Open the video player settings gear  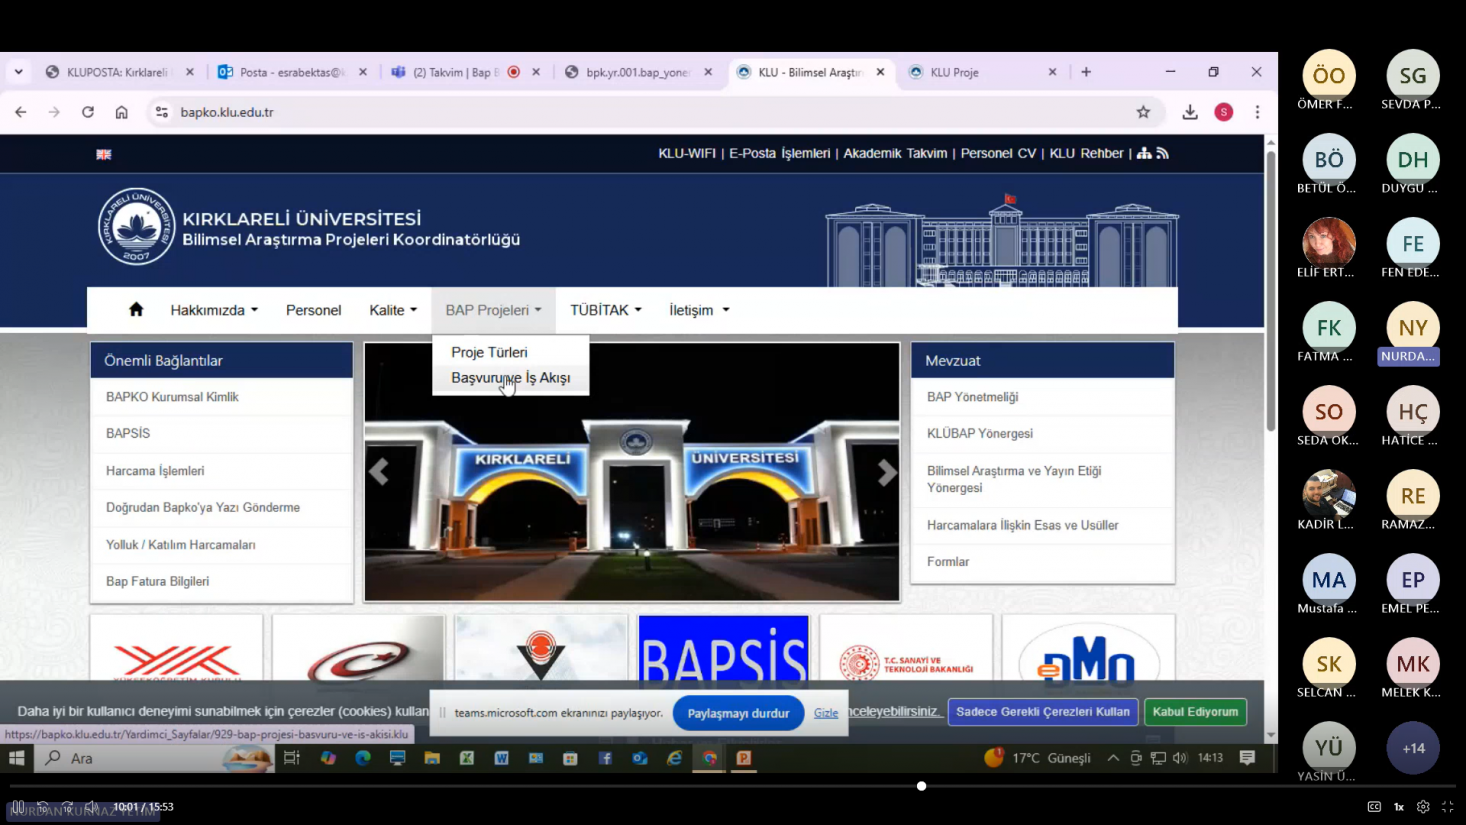click(x=1423, y=807)
